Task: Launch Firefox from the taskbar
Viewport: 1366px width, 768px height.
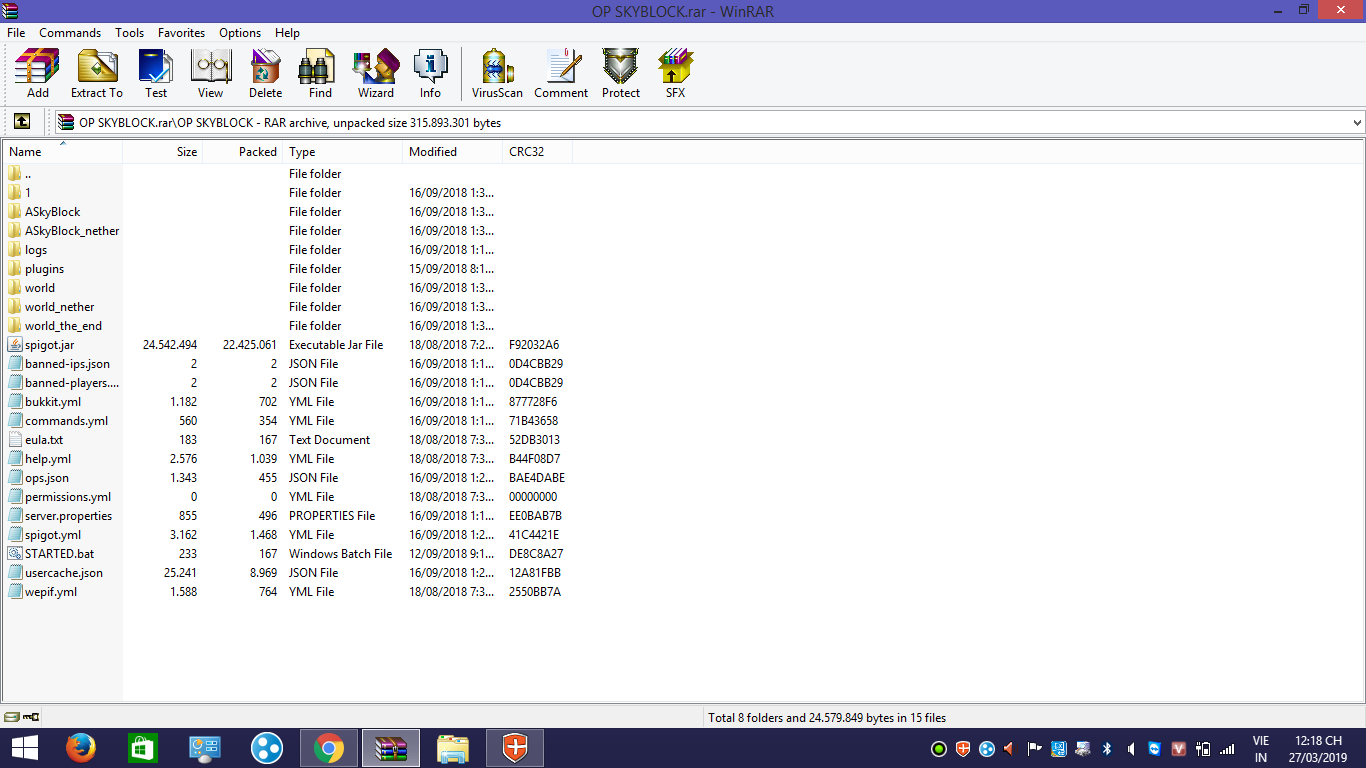Action: coord(80,748)
